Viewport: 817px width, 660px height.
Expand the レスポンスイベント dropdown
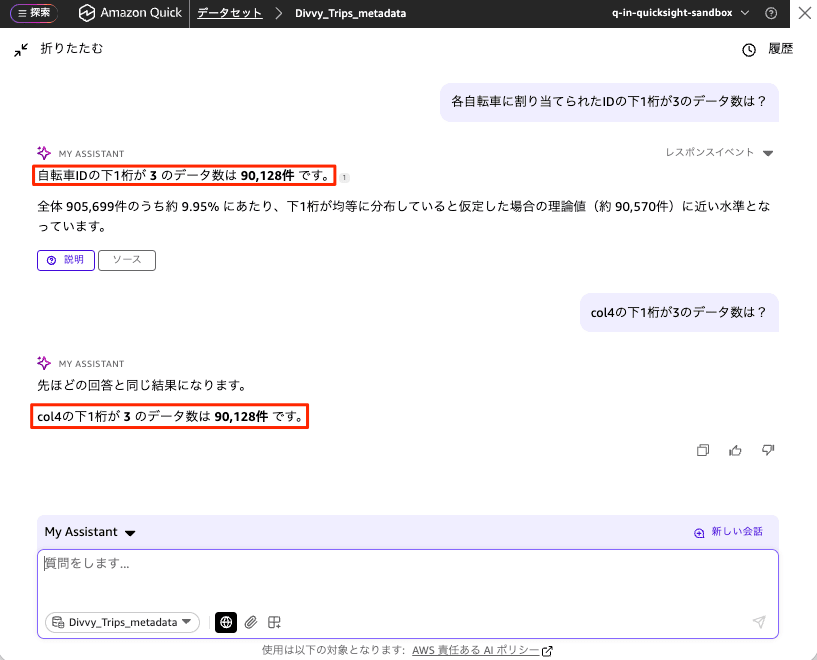[x=719, y=153]
